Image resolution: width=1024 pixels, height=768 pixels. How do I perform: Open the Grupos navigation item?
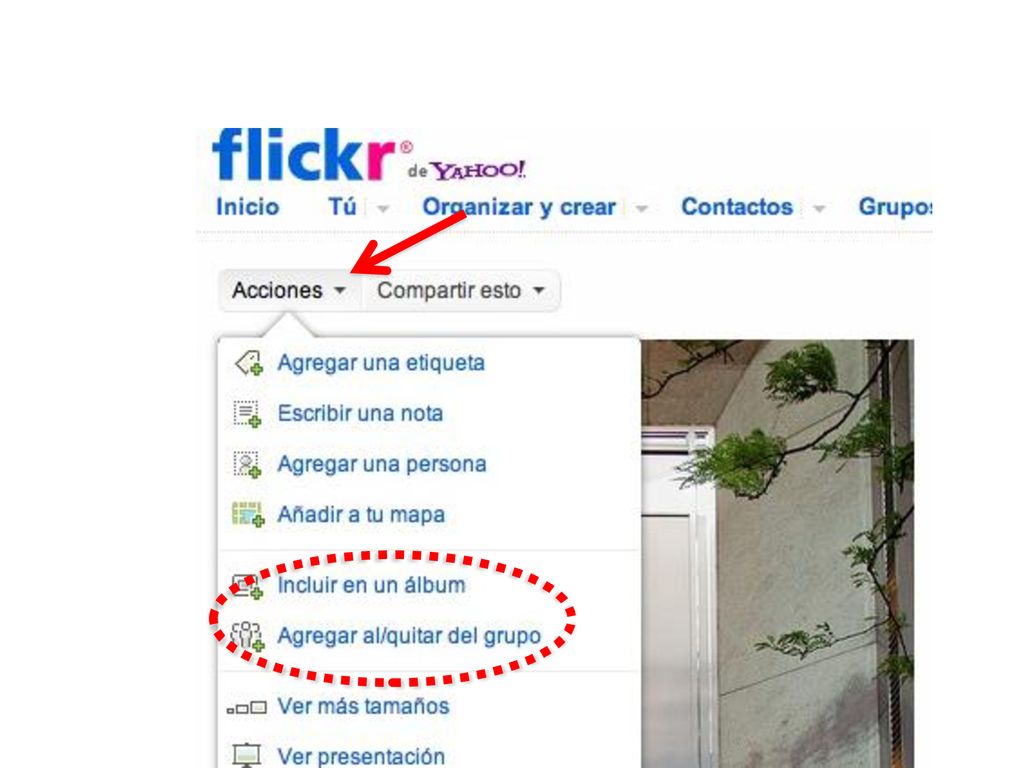(x=895, y=207)
